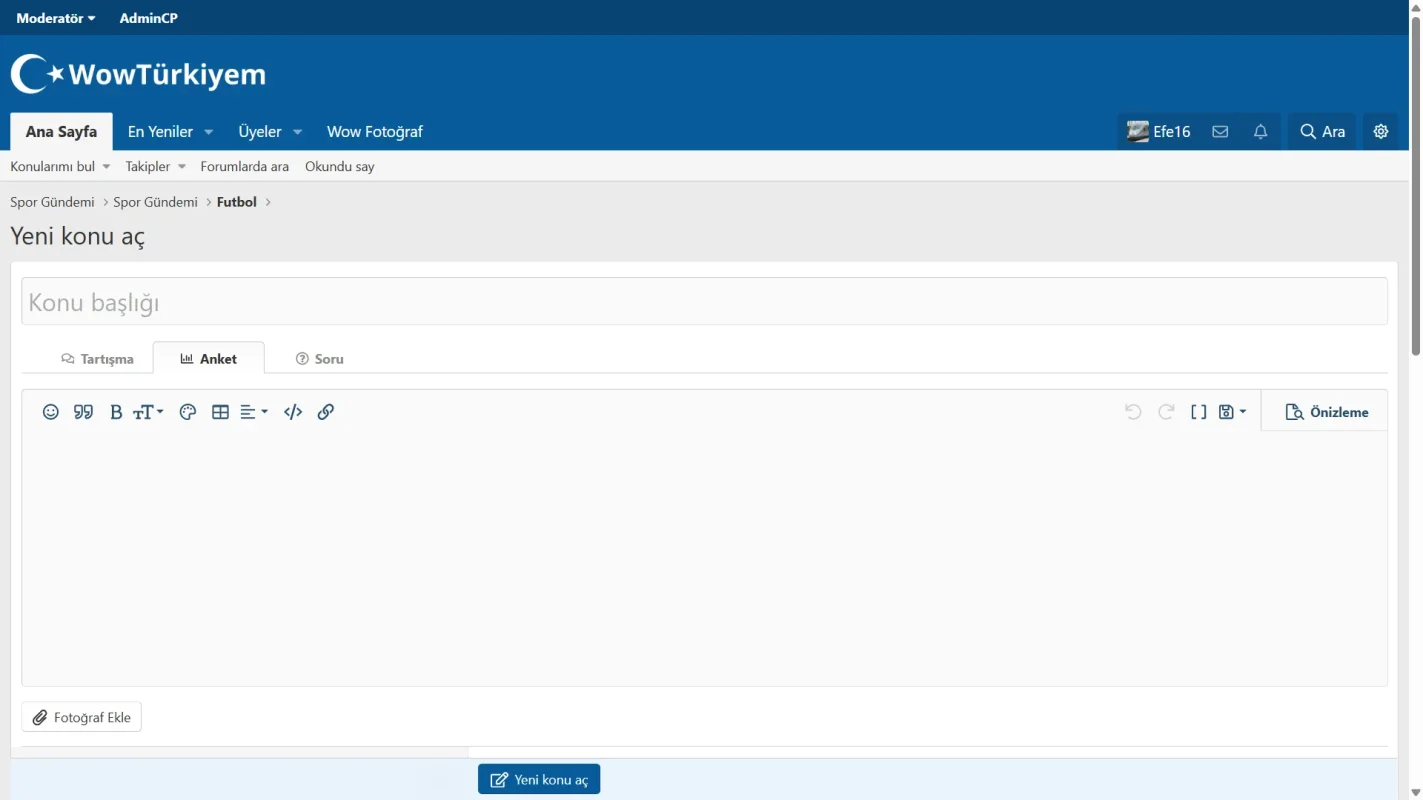Expand the text size dropdown
The image size is (1423, 800).
(149, 412)
